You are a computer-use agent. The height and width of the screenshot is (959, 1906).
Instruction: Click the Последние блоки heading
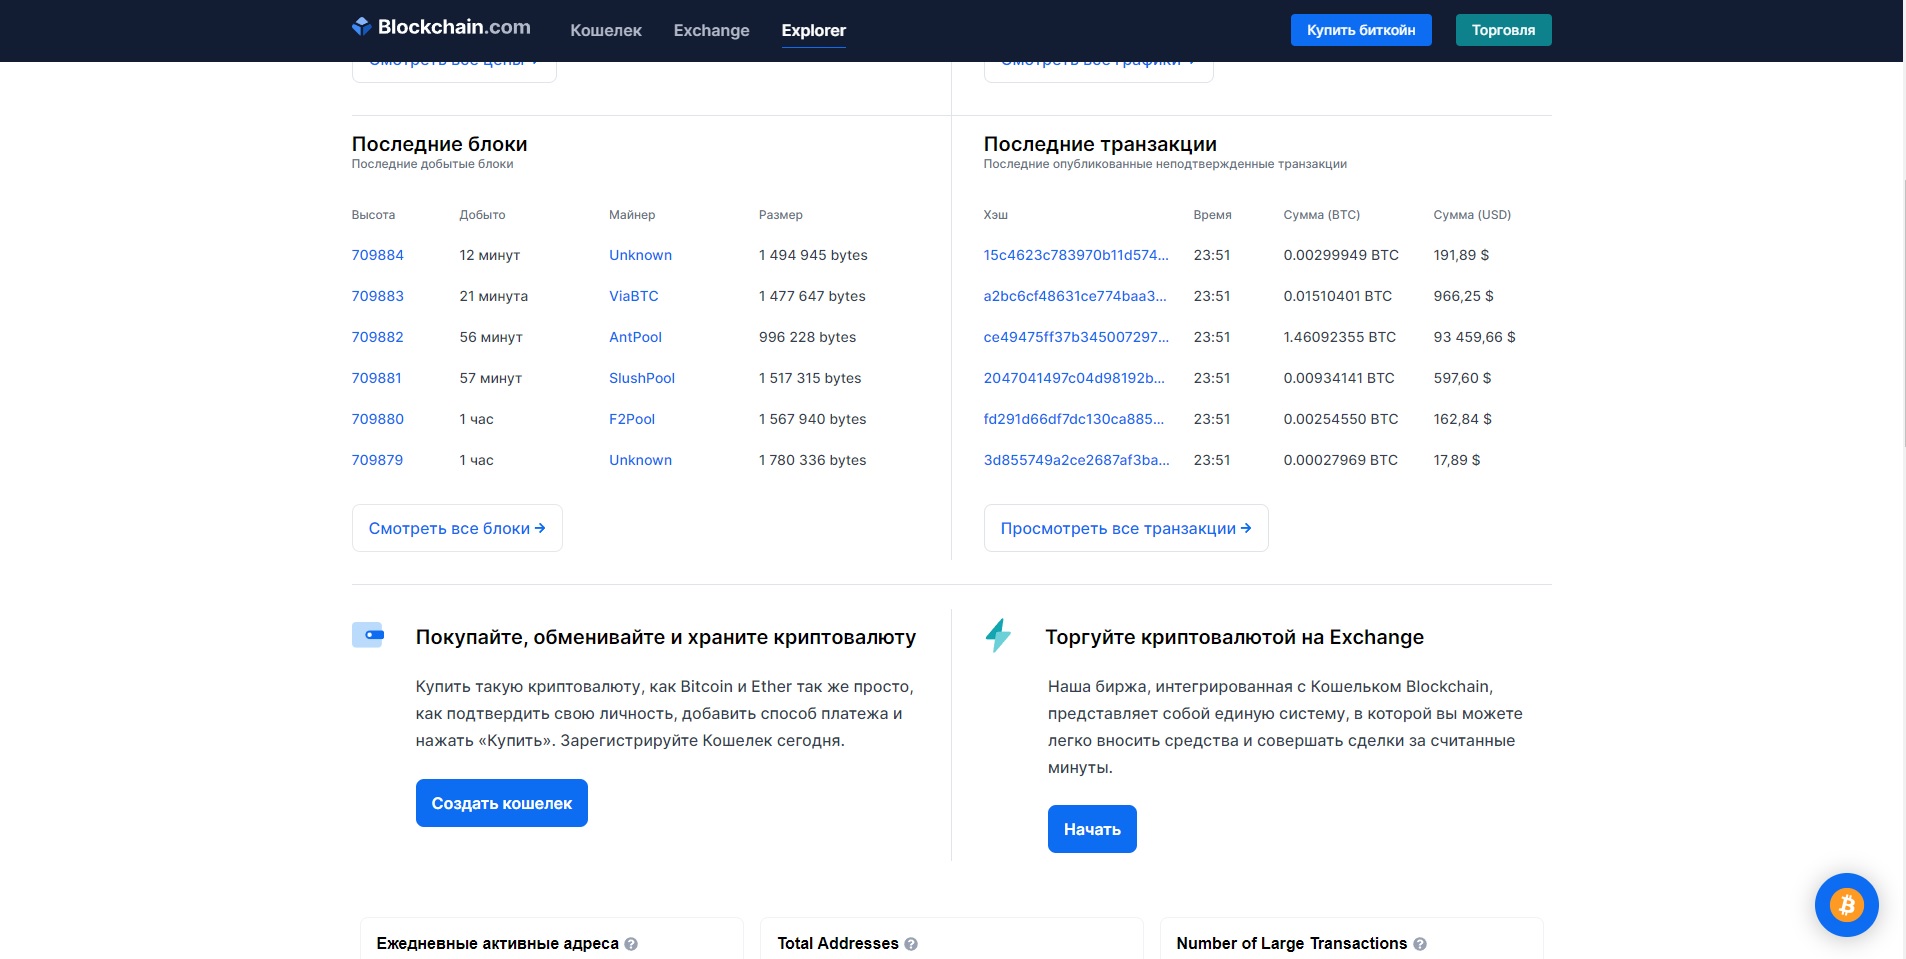[x=439, y=144]
